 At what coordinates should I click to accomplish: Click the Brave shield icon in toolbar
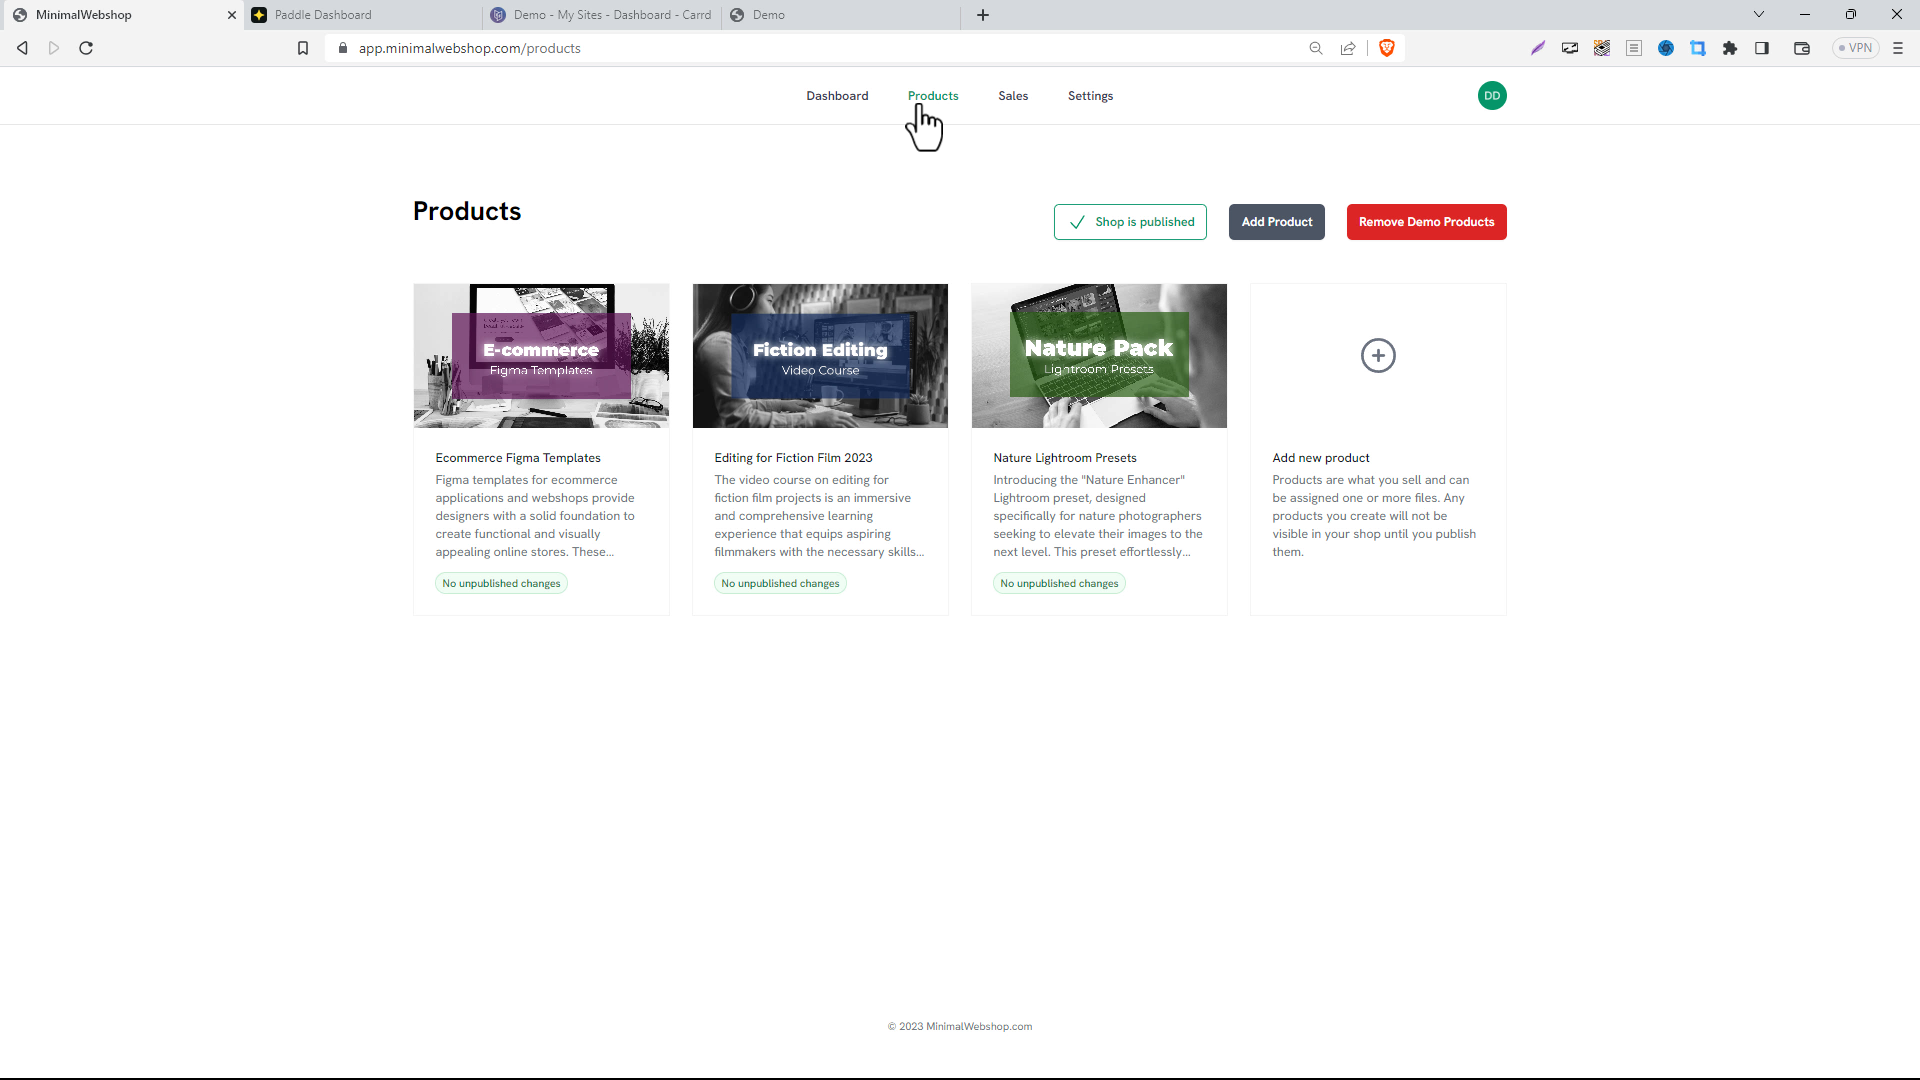[1386, 49]
